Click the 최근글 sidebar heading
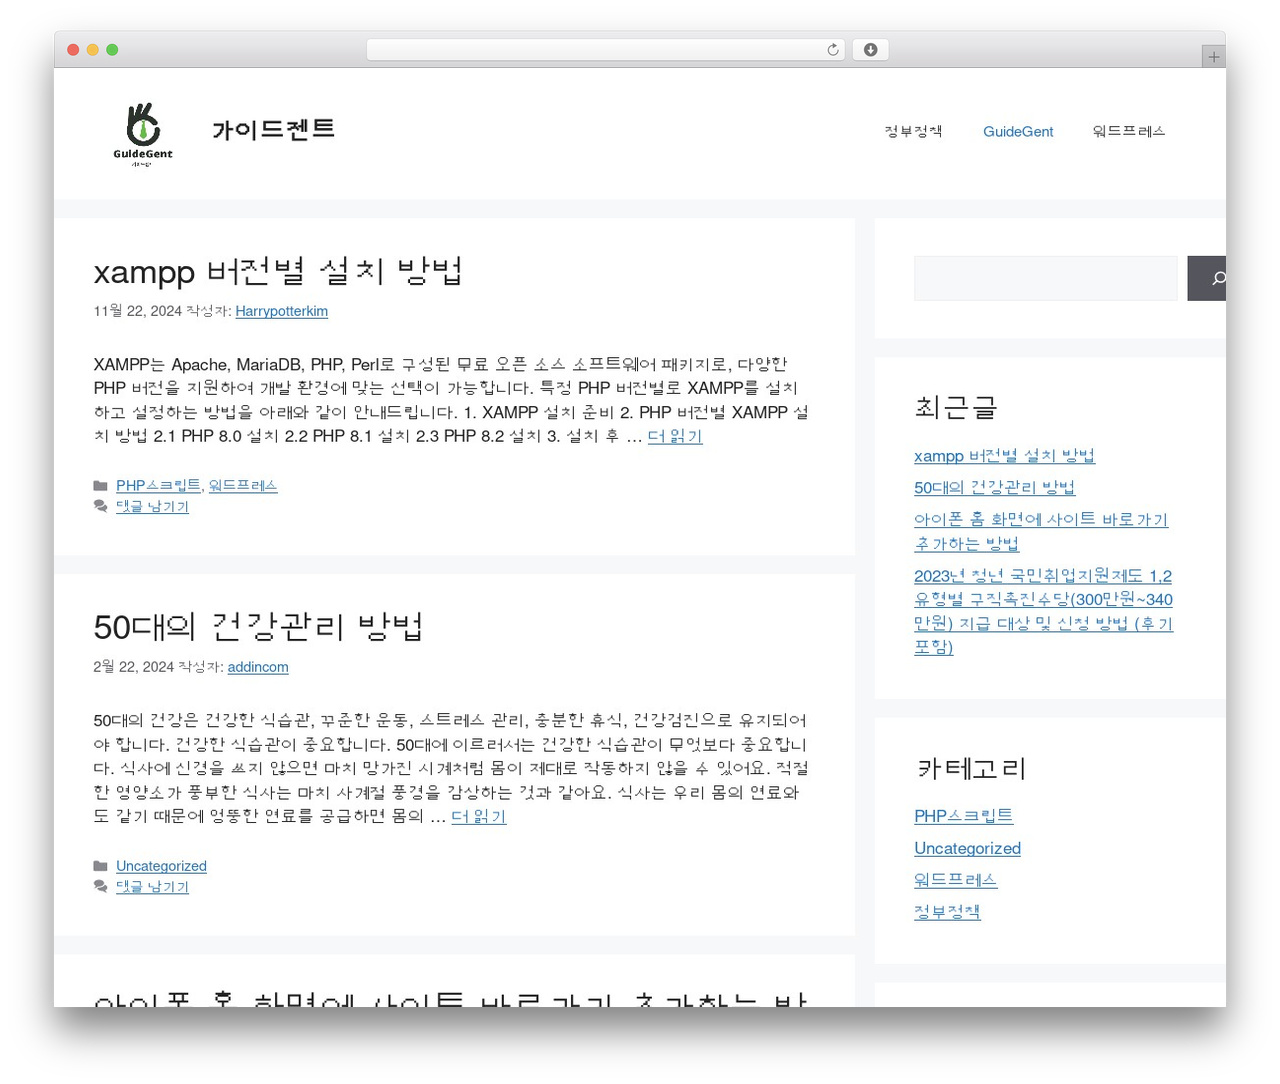Screen dimensions: 1280x1084 (x=956, y=407)
